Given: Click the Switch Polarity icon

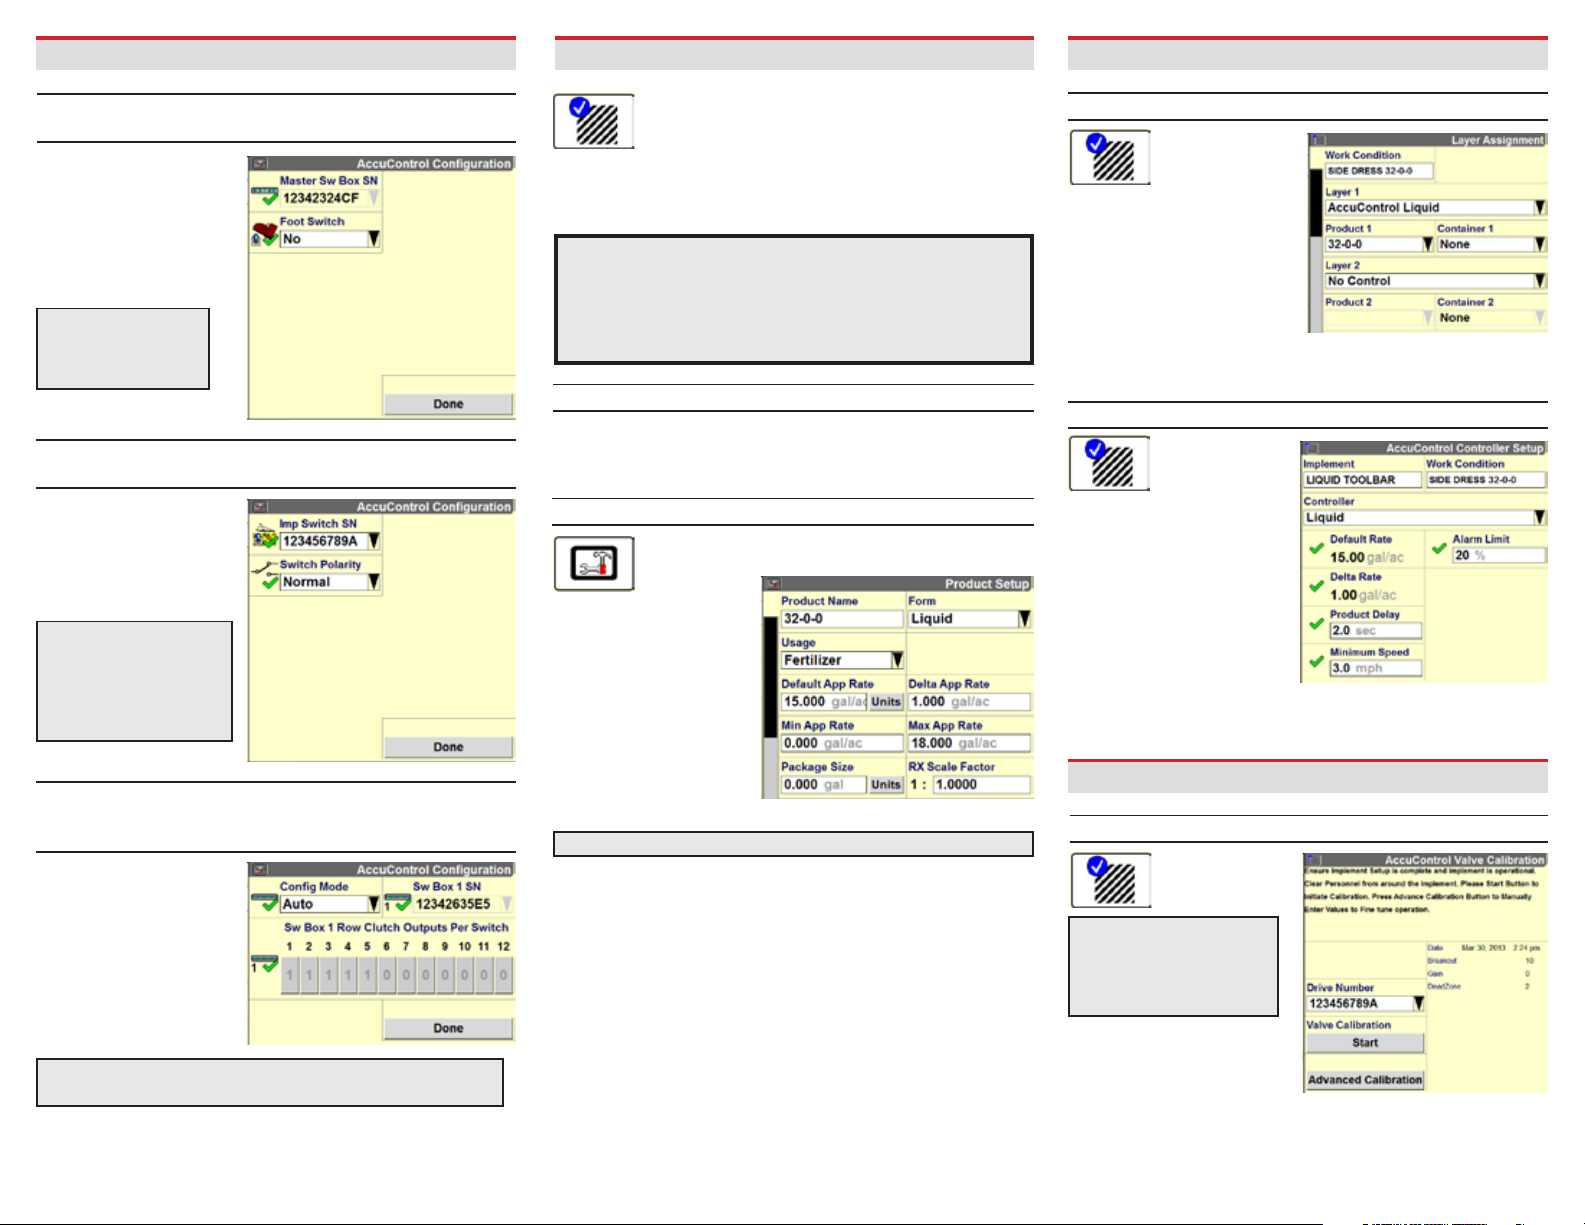Looking at the screenshot, I should tap(264, 576).
